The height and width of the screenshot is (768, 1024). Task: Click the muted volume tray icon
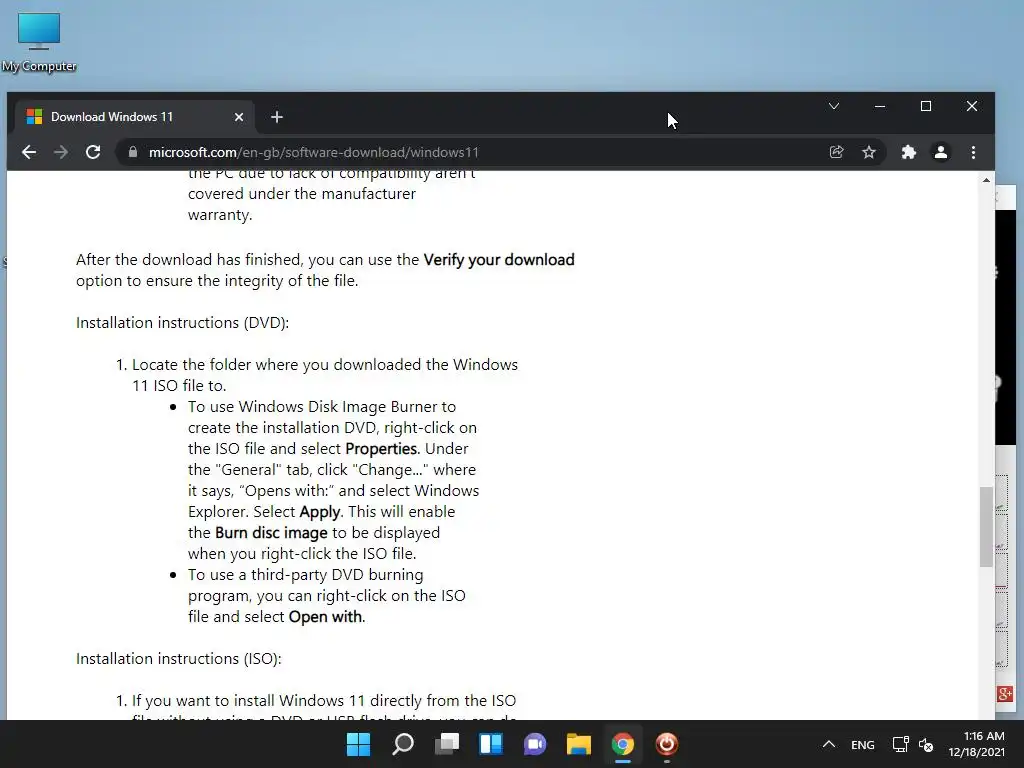(x=926, y=744)
